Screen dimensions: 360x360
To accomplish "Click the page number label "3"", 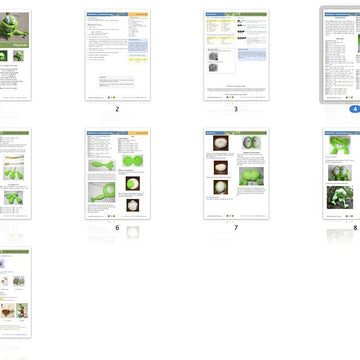I will [236, 109].
